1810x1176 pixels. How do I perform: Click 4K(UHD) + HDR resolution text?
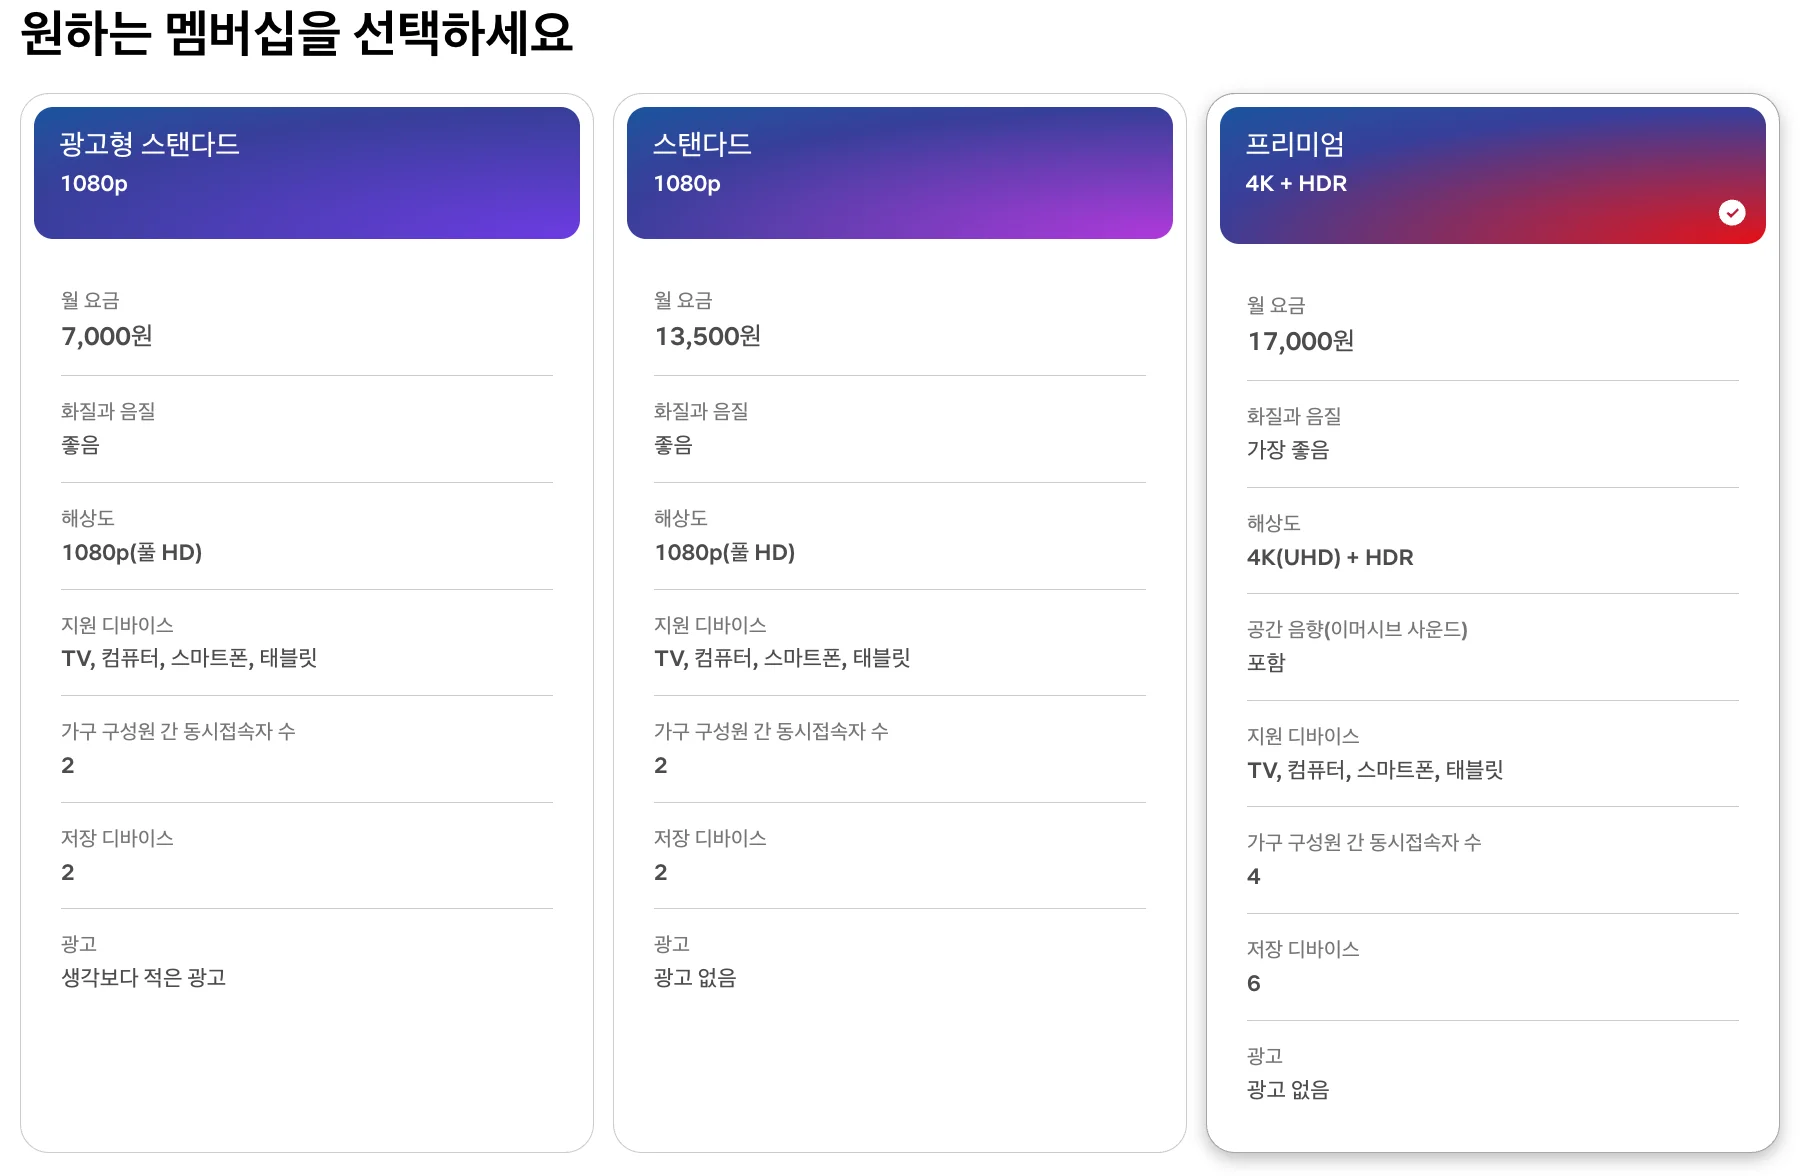(1328, 558)
